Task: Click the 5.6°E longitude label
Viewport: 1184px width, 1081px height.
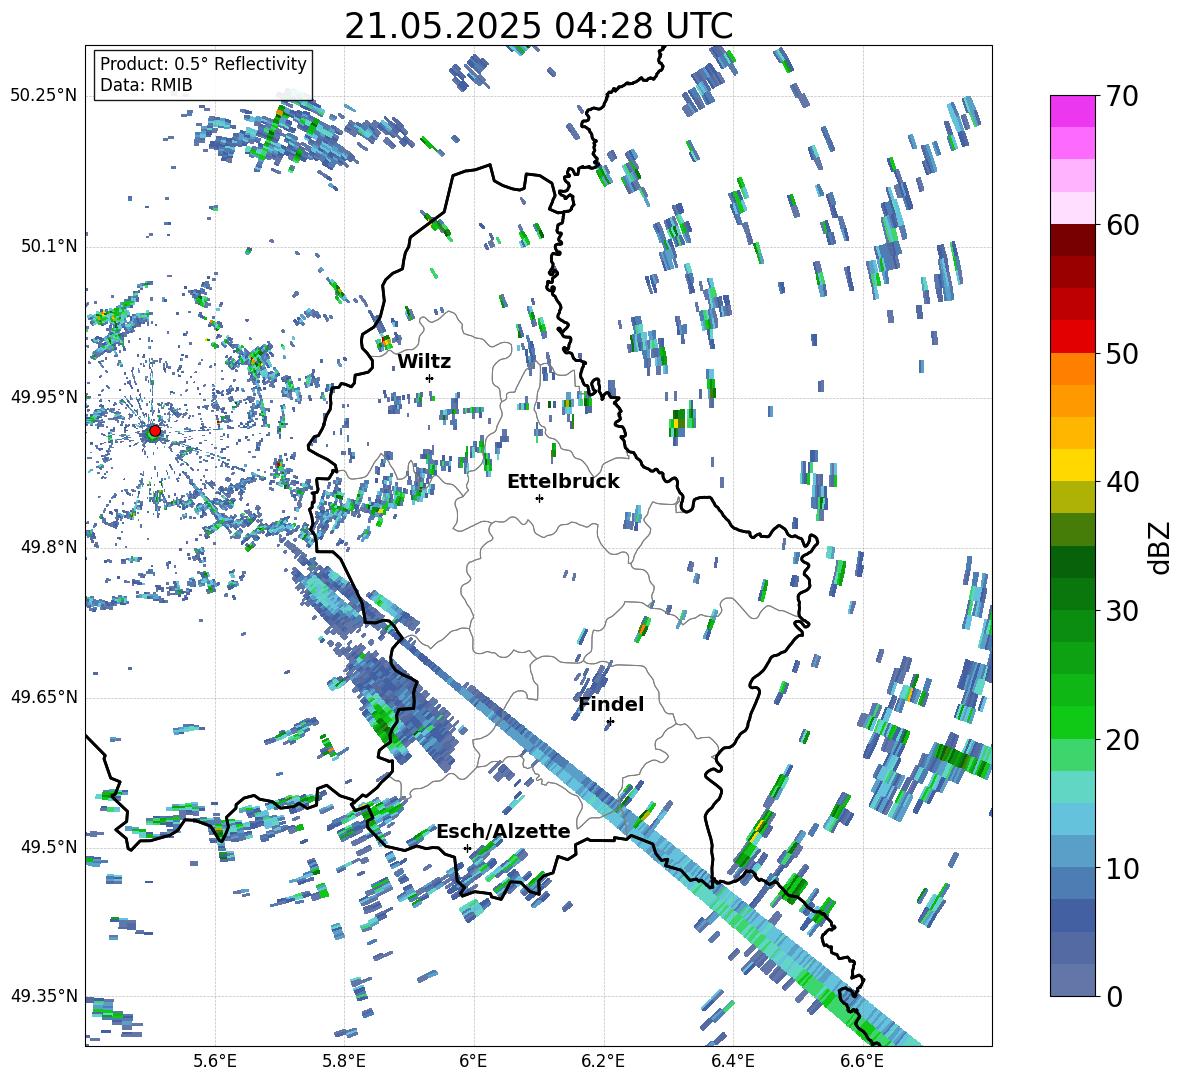Action: point(215,1061)
